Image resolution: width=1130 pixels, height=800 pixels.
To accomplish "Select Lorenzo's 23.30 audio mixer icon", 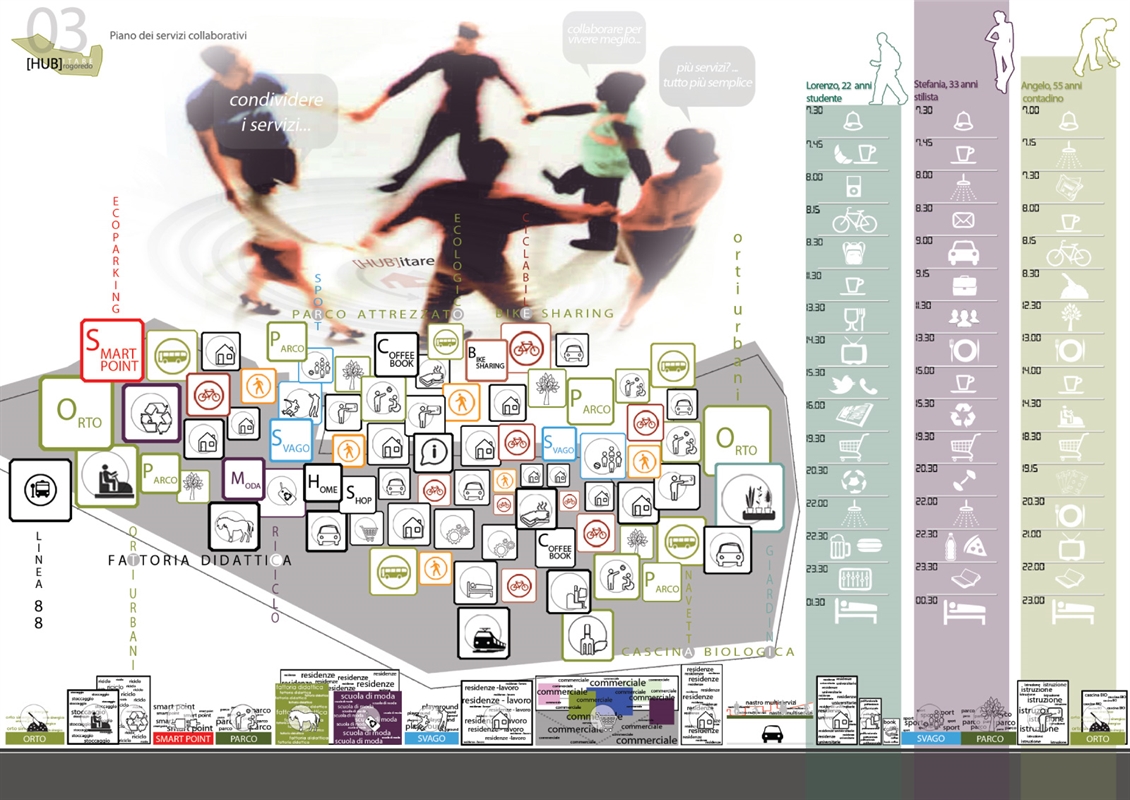I will click(x=855, y=578).
